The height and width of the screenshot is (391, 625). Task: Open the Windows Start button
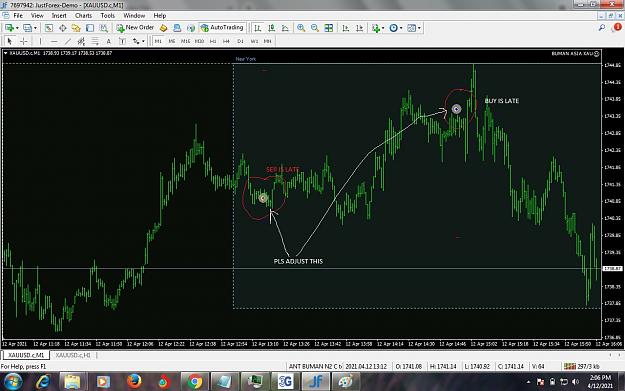[13, 382]
